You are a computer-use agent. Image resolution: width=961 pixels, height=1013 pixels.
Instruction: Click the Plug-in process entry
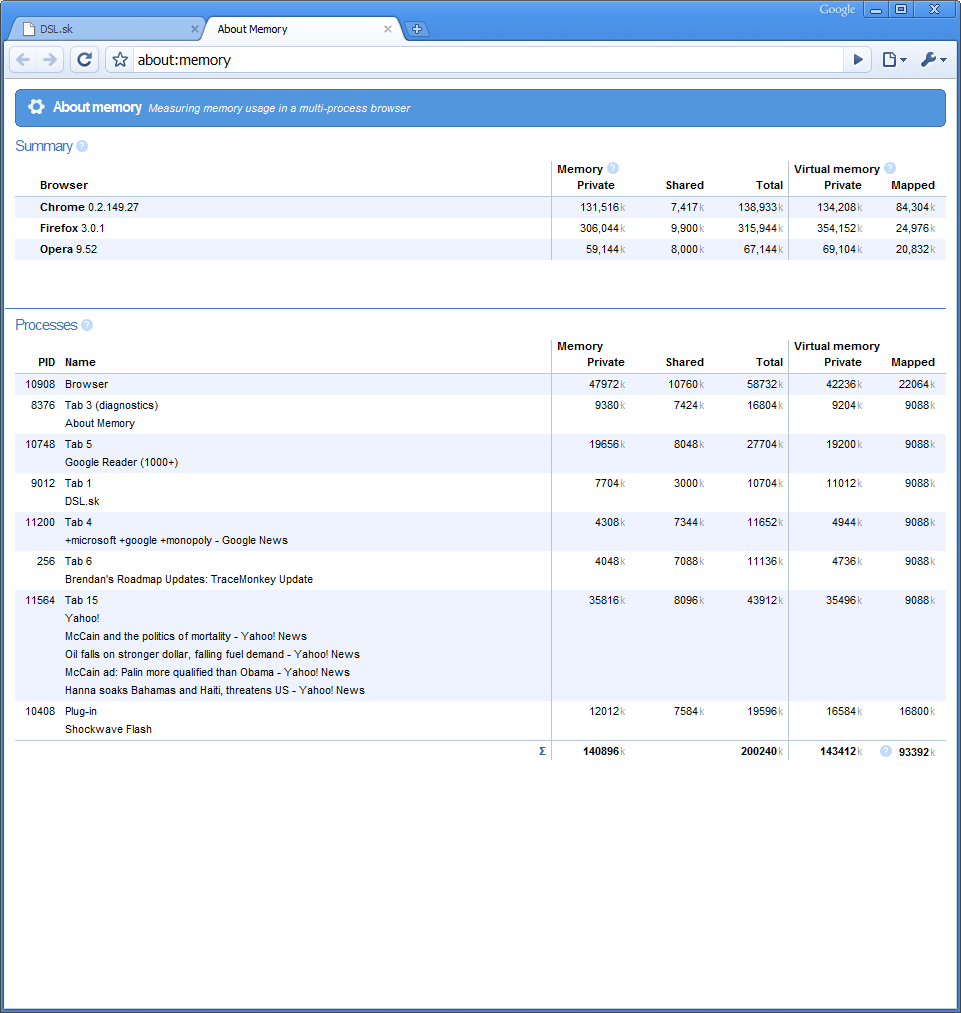tap(81, 711)
